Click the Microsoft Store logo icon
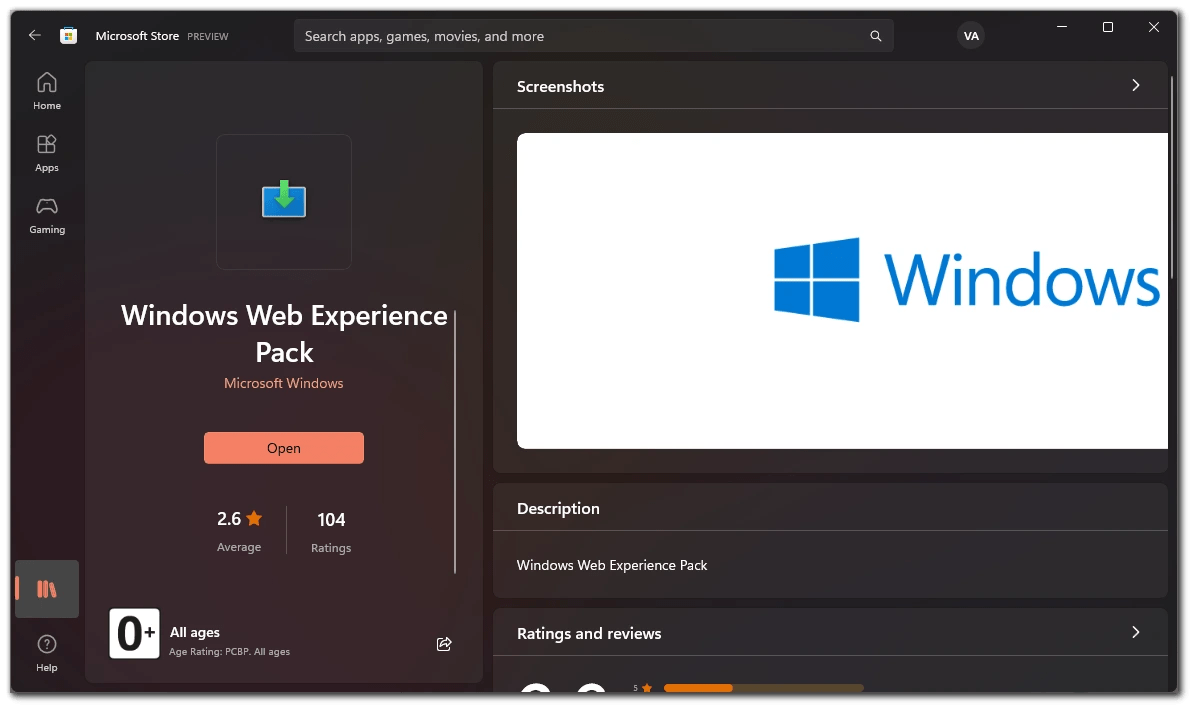1196x711 pixels. (69, 36)
